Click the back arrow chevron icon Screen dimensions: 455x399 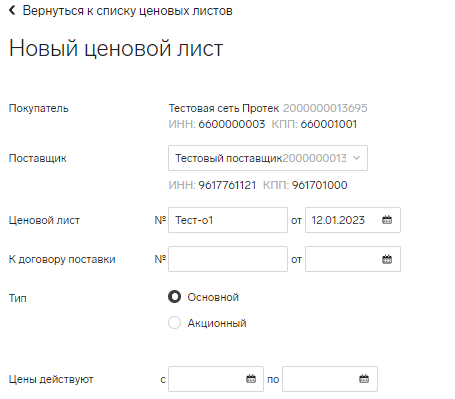(x=12, y=10)
